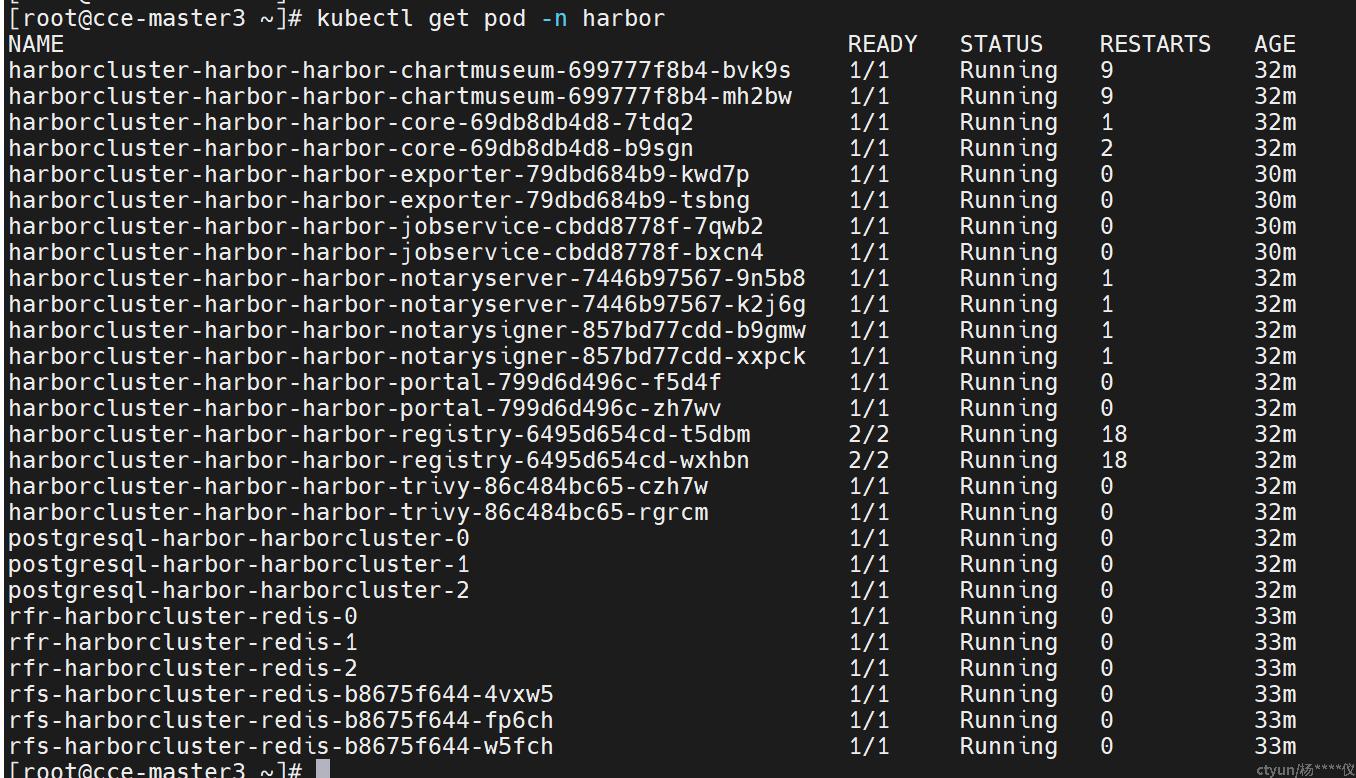Click the terminal cursor at the final prompt
The height and width of the screenshot is (778, 1356).
point(322,769)
